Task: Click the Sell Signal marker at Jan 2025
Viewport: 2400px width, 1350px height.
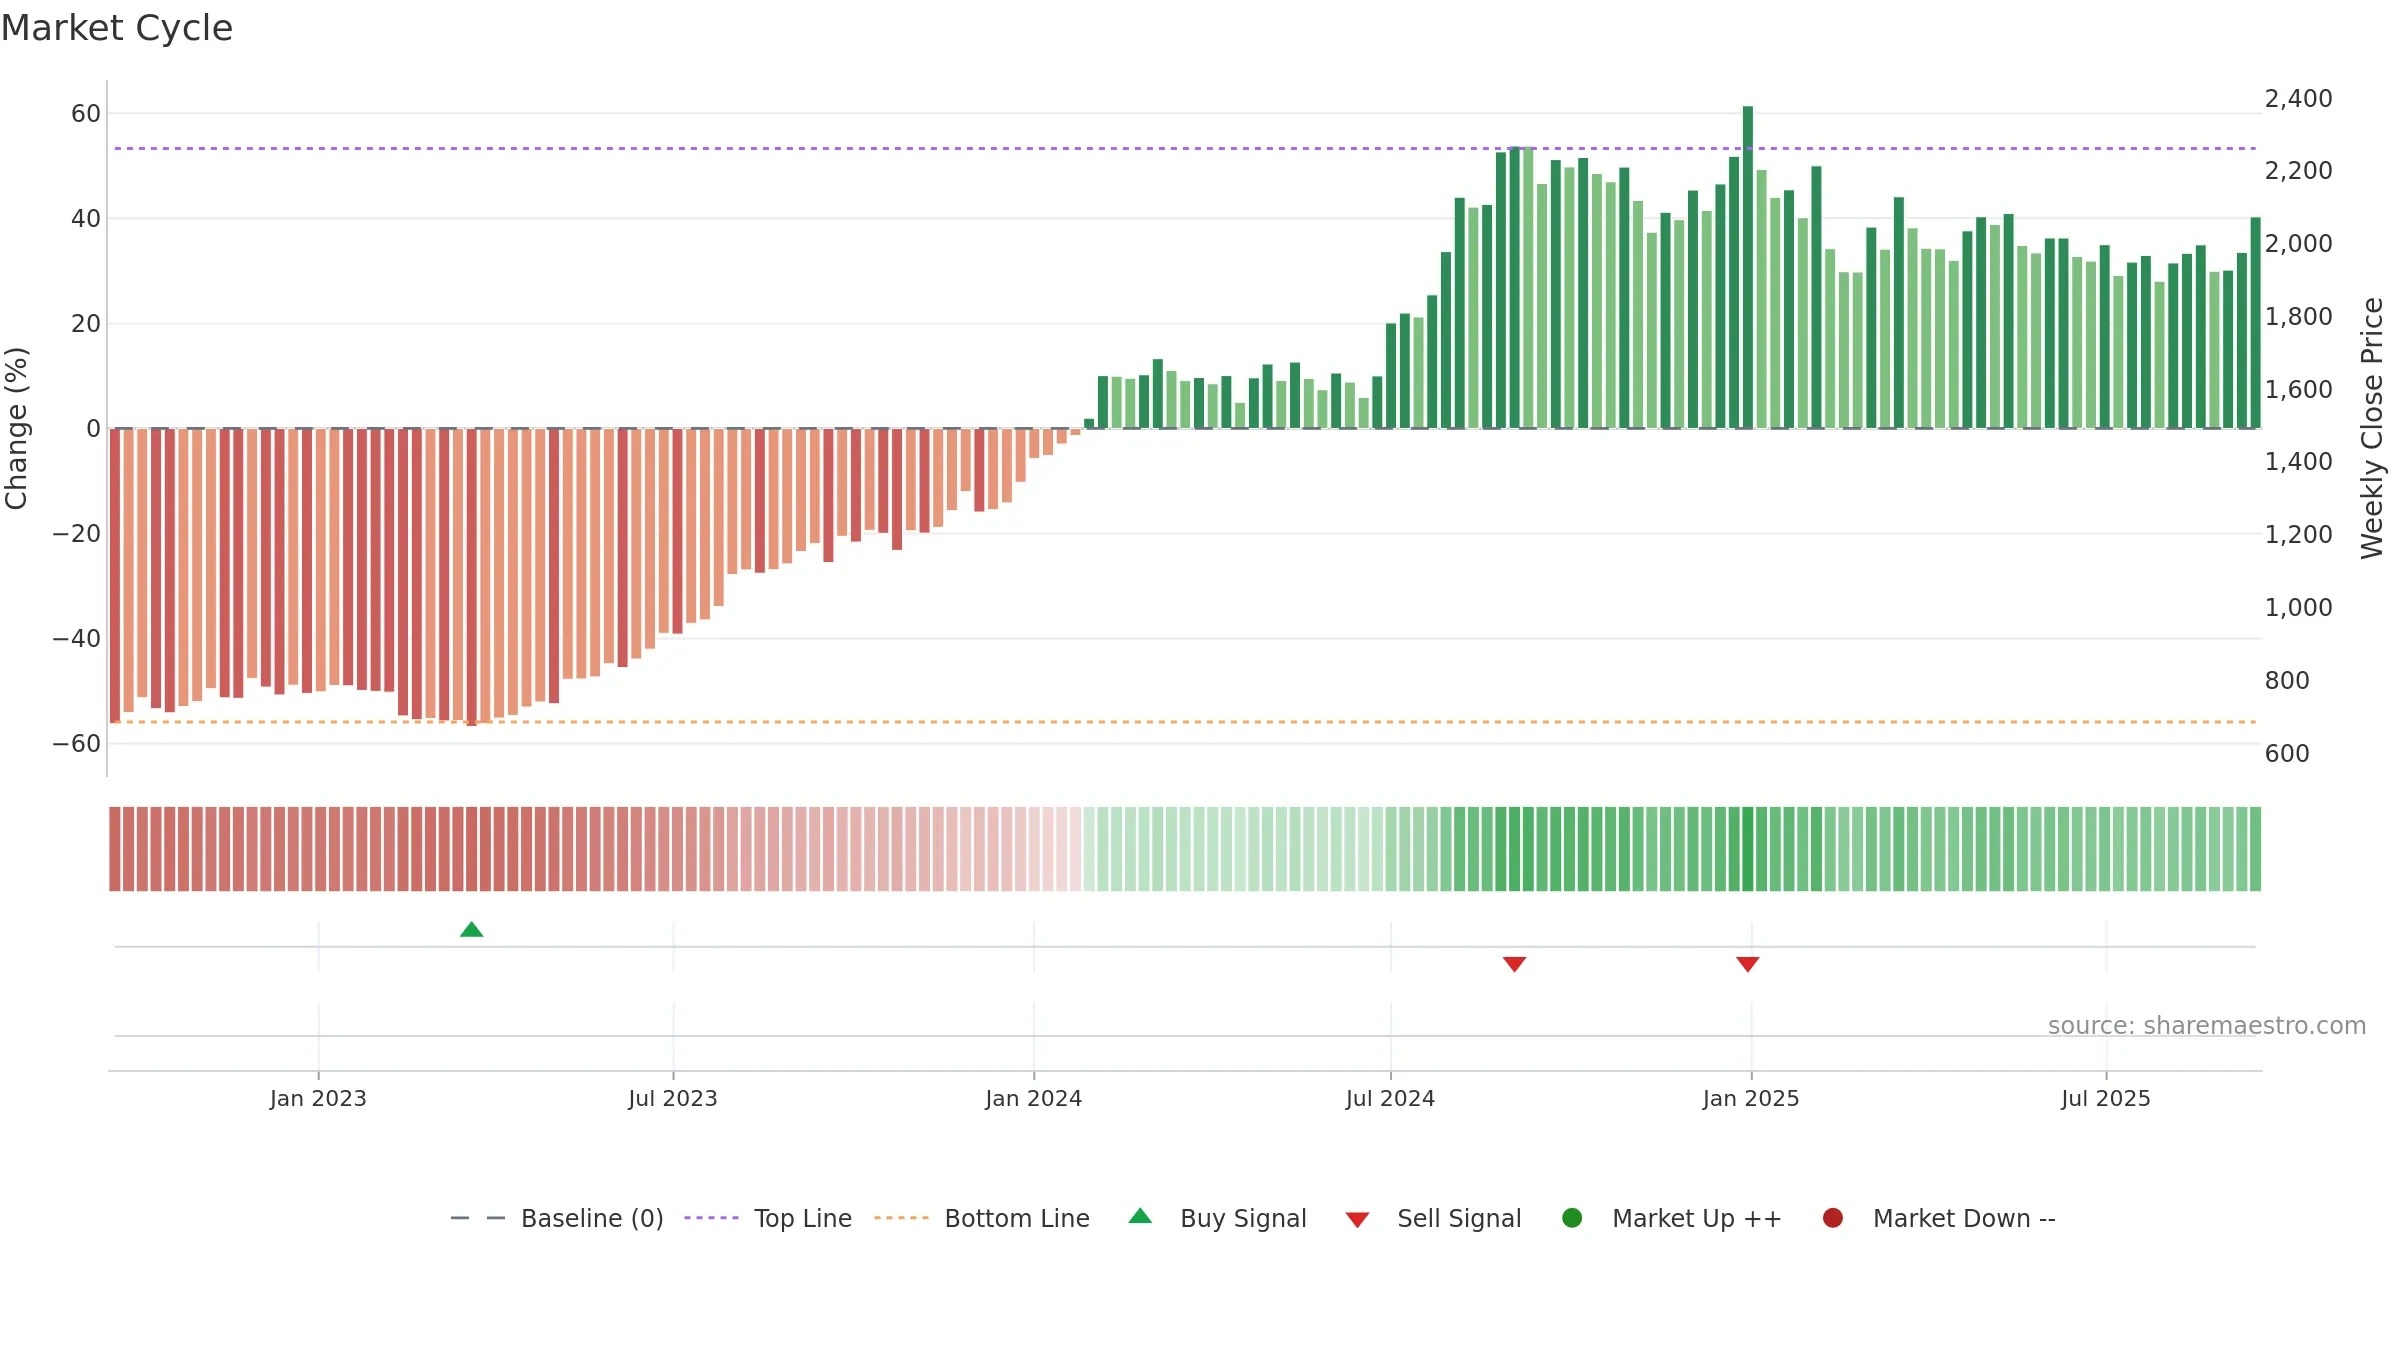Action: coord(1747,964)
